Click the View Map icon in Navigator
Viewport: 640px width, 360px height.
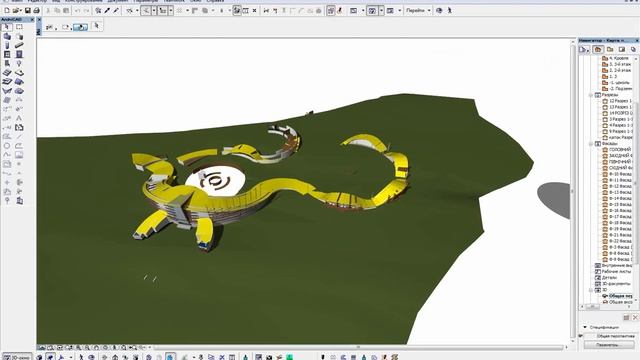(x=610, y=49)
